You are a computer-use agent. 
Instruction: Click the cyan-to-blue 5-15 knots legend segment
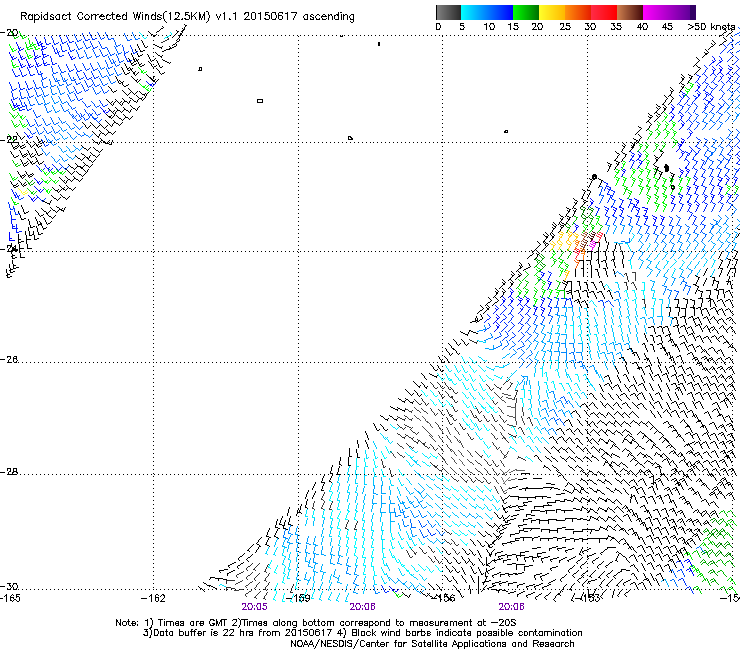487,12
